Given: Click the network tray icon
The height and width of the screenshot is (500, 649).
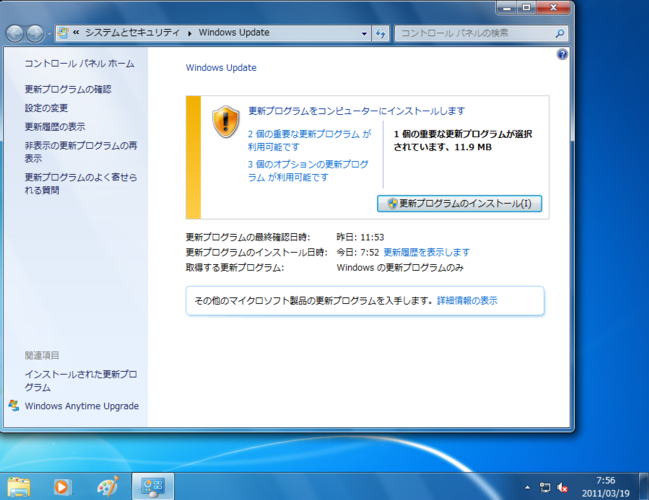Looking at the screenshot, I should click(545, 488).
